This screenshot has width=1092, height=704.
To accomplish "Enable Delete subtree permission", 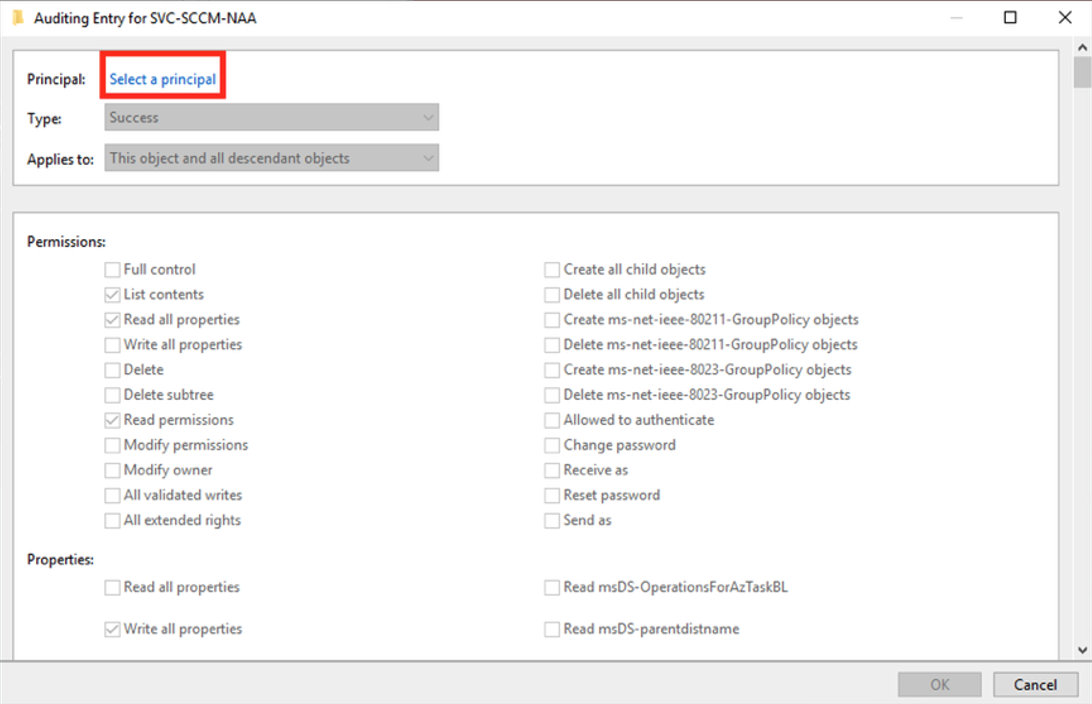I will click(113, 395).
